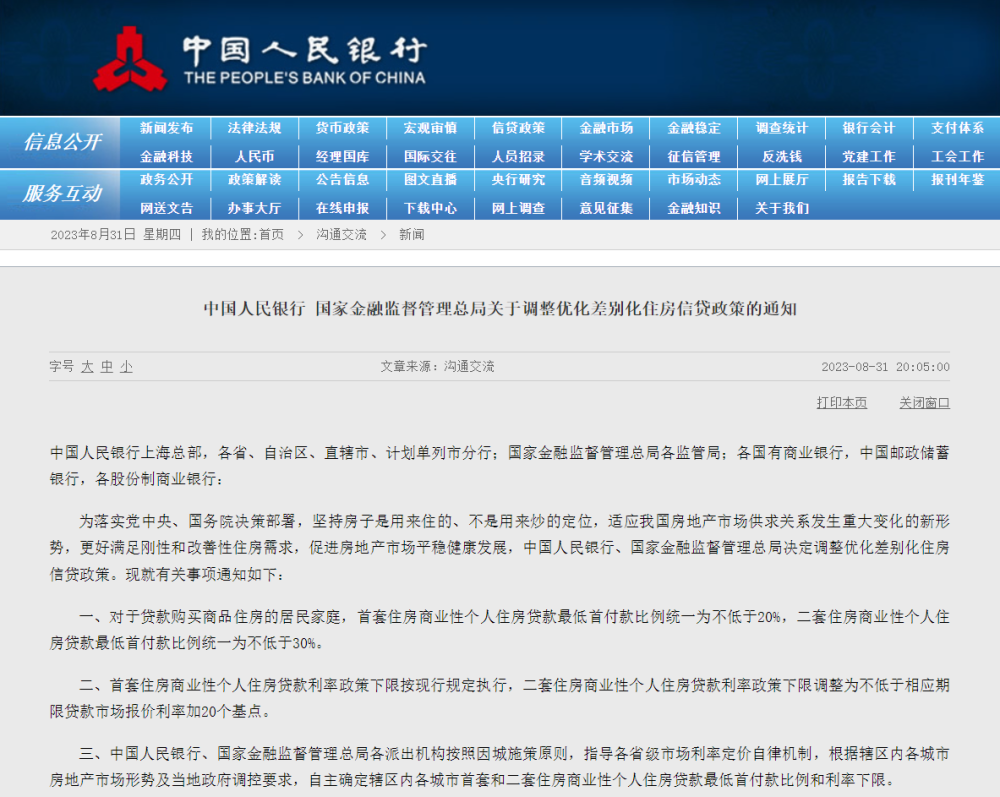The height and width of the screenshot is (797, 1000).
Task: Select 调查统计 in the navigation bar
Action: pyautogui.click(x=782, y=128)
